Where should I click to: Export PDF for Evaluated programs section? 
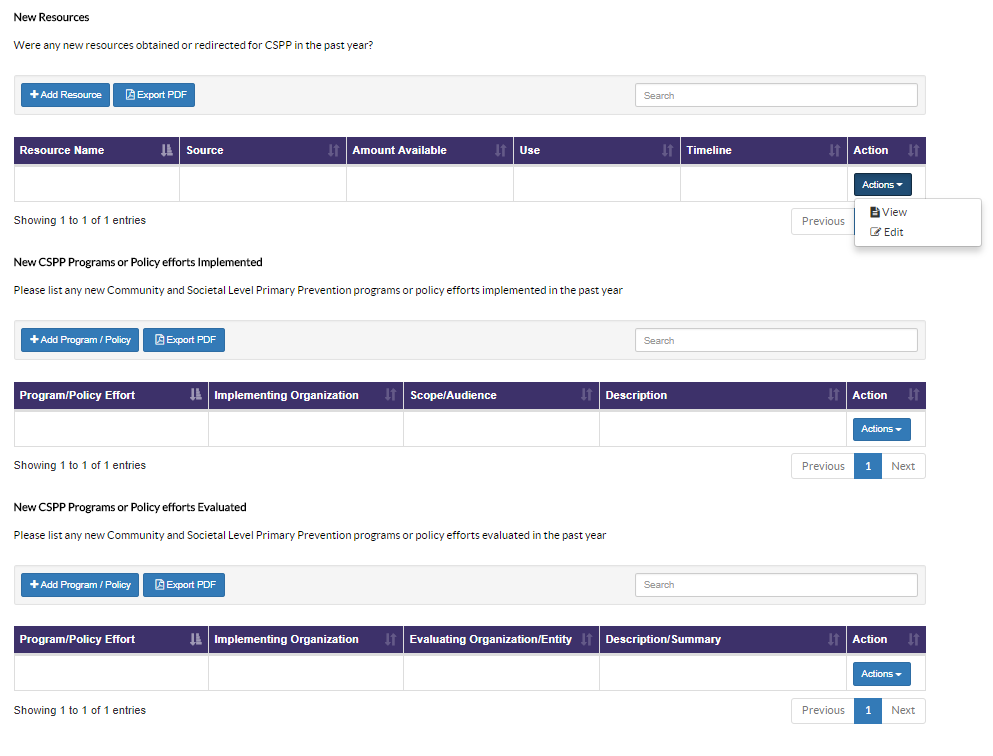pos(184,585)
